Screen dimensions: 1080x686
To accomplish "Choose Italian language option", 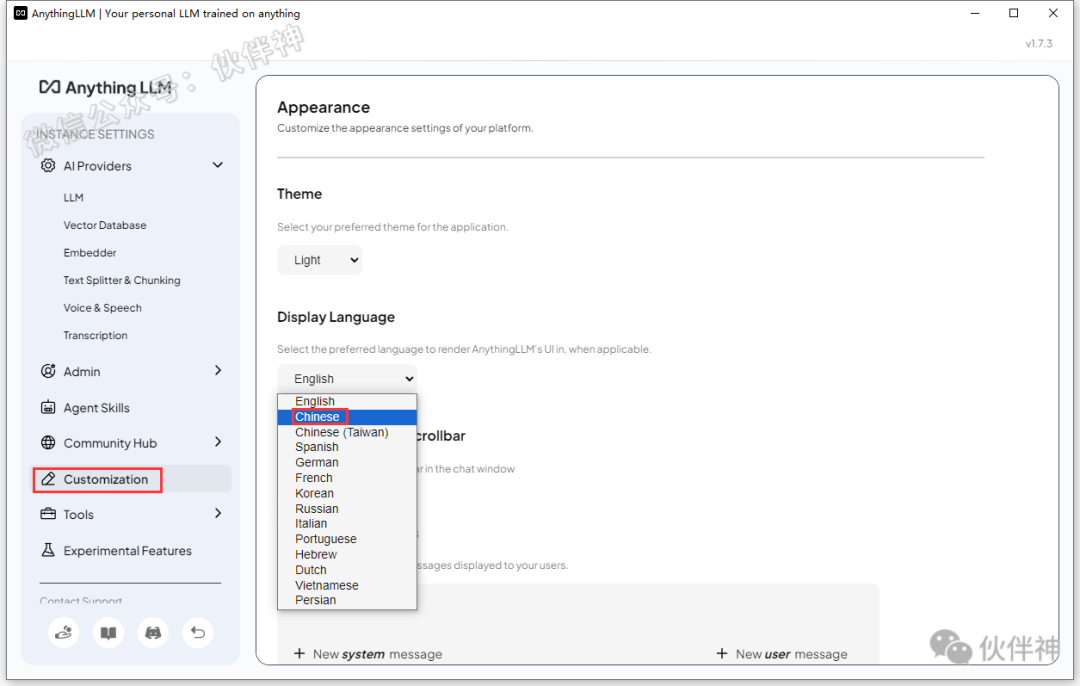I will [x=347, y=523].
